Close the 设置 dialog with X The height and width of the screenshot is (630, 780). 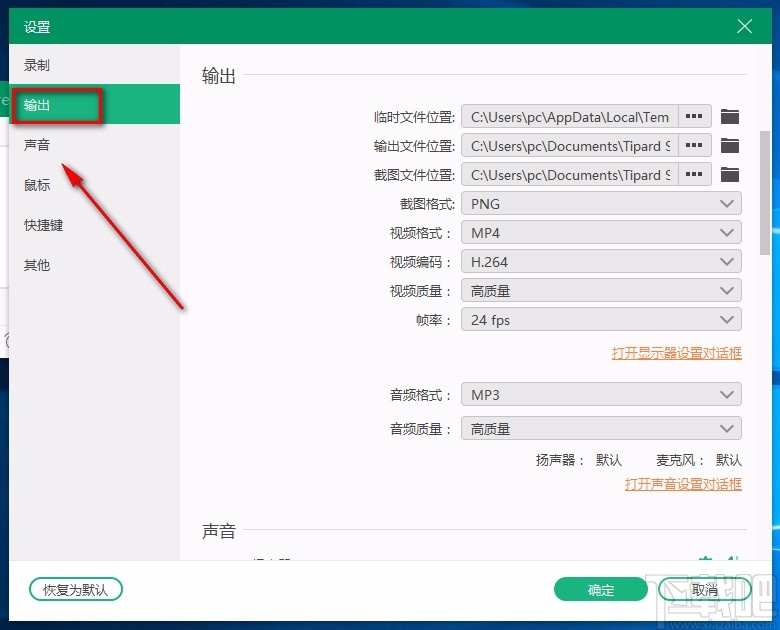point(744,26)
